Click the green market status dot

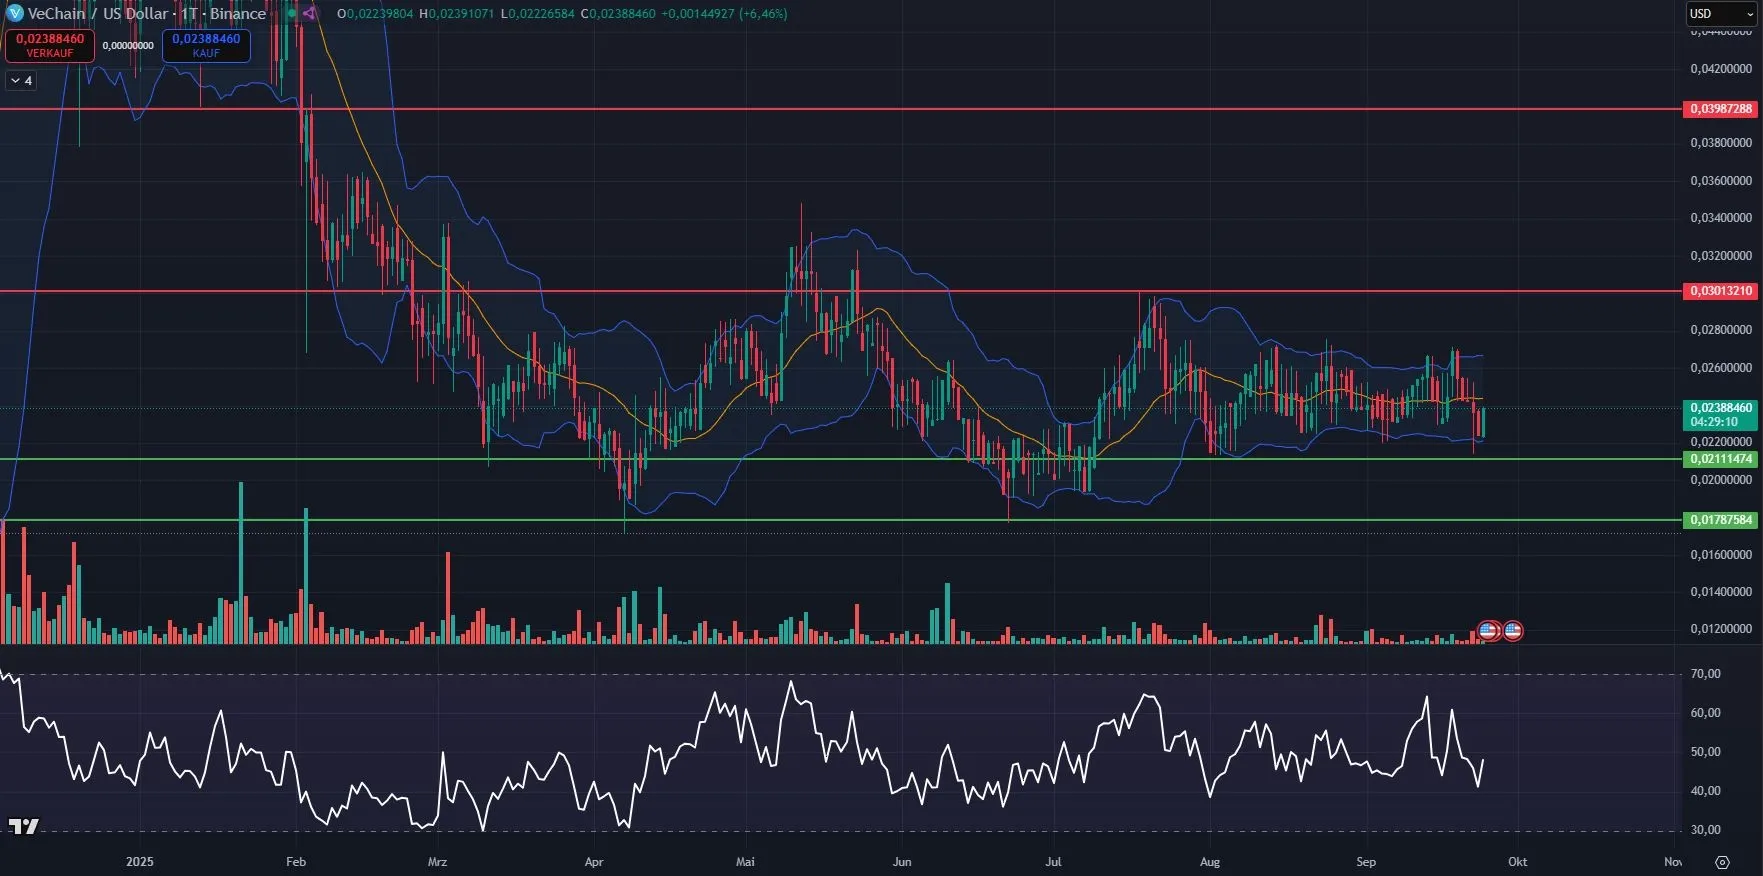tap(292, 13)
